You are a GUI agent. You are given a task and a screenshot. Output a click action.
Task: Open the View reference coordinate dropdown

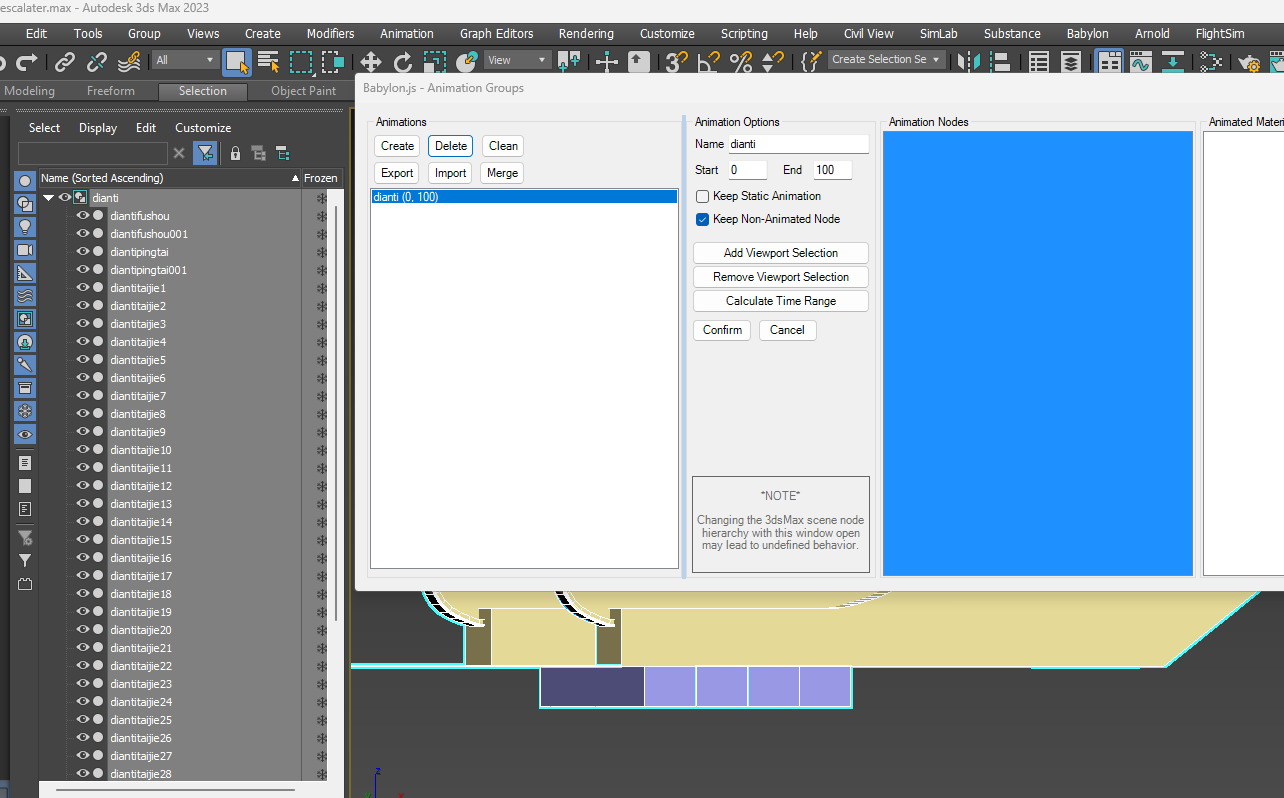pyautogui.click(x=517, y=60)
